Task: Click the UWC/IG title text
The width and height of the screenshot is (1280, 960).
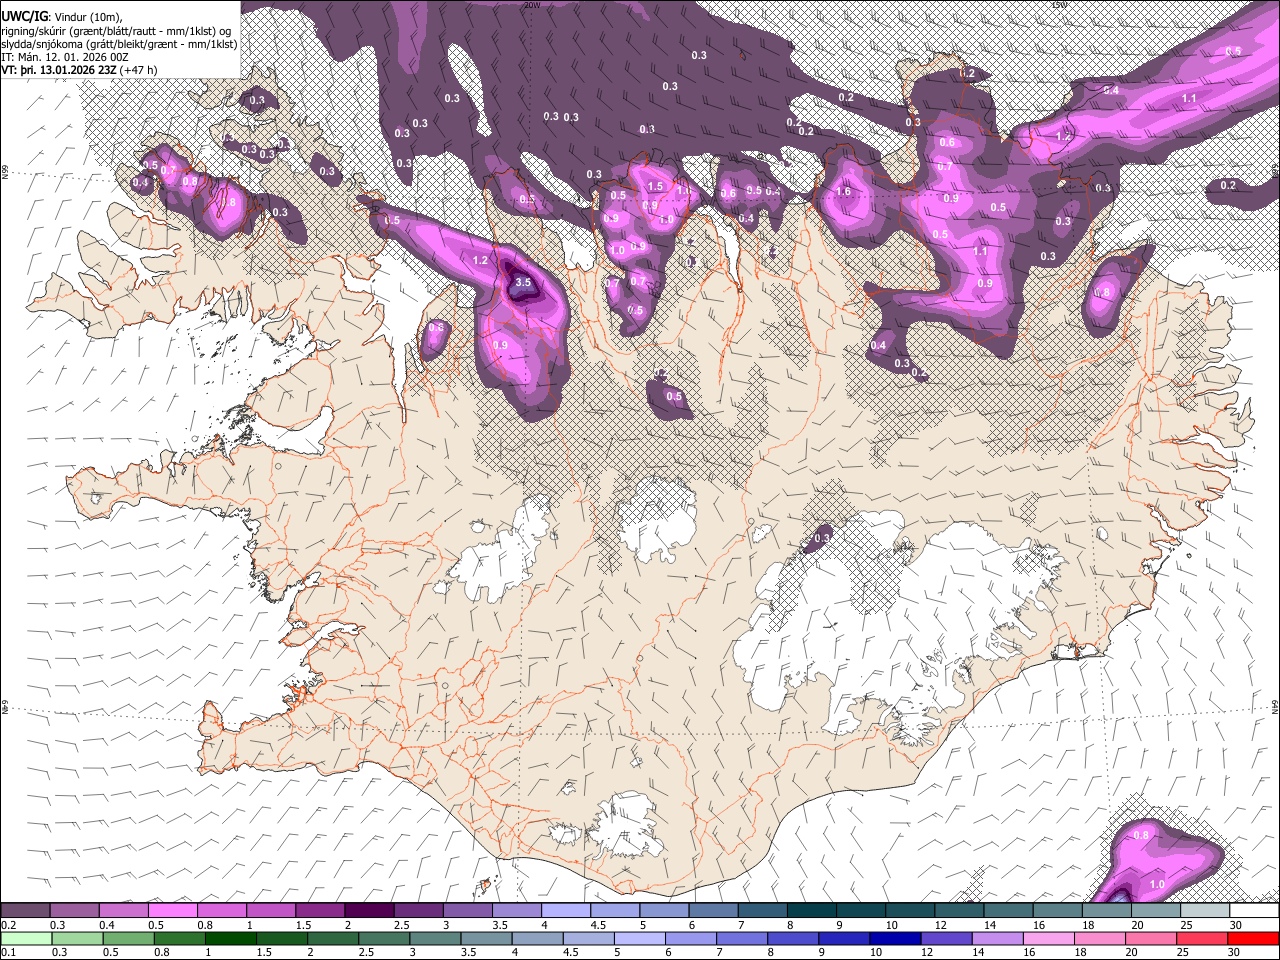Action: click(x=23, y=17)
